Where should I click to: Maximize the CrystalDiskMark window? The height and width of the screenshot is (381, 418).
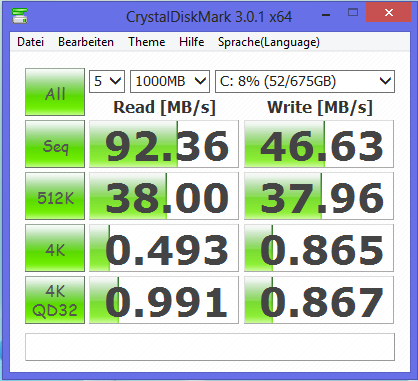[x=353, y=13]
